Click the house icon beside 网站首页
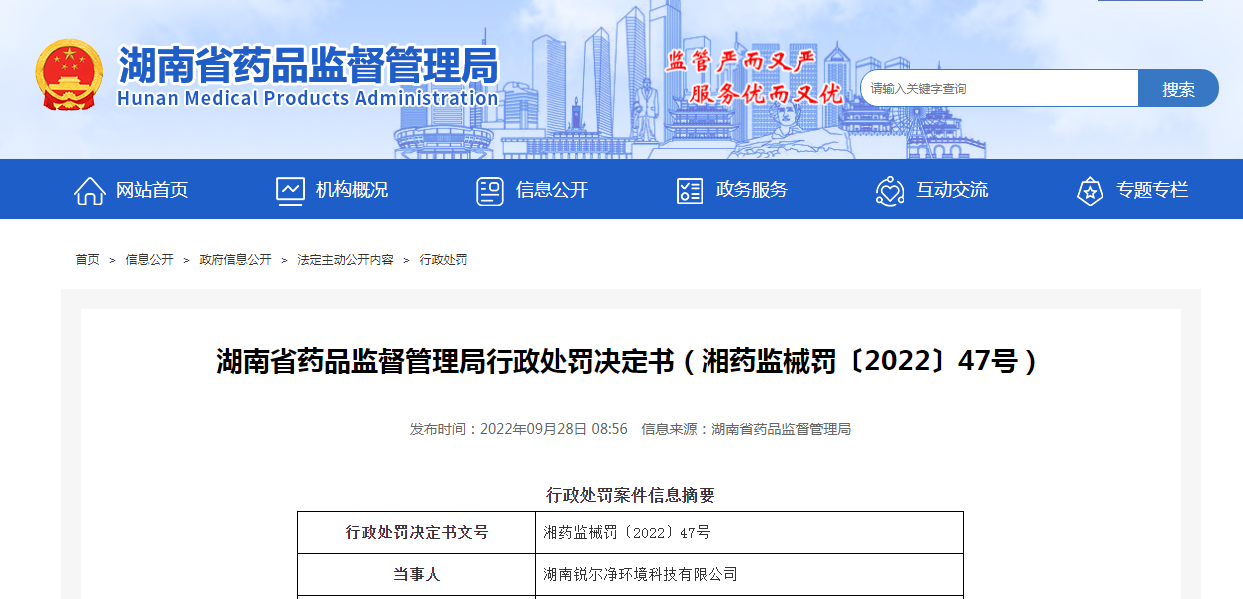The width and height of the screenshot is (1243, 599). 90,190
